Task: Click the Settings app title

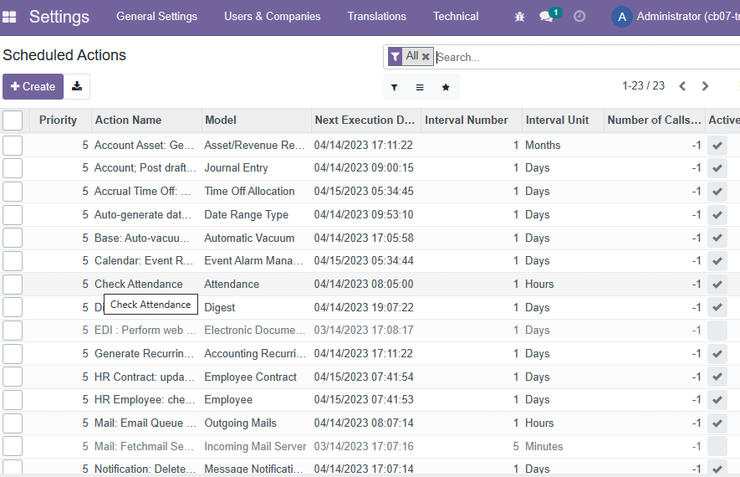Action: click(x=59, y=17)
